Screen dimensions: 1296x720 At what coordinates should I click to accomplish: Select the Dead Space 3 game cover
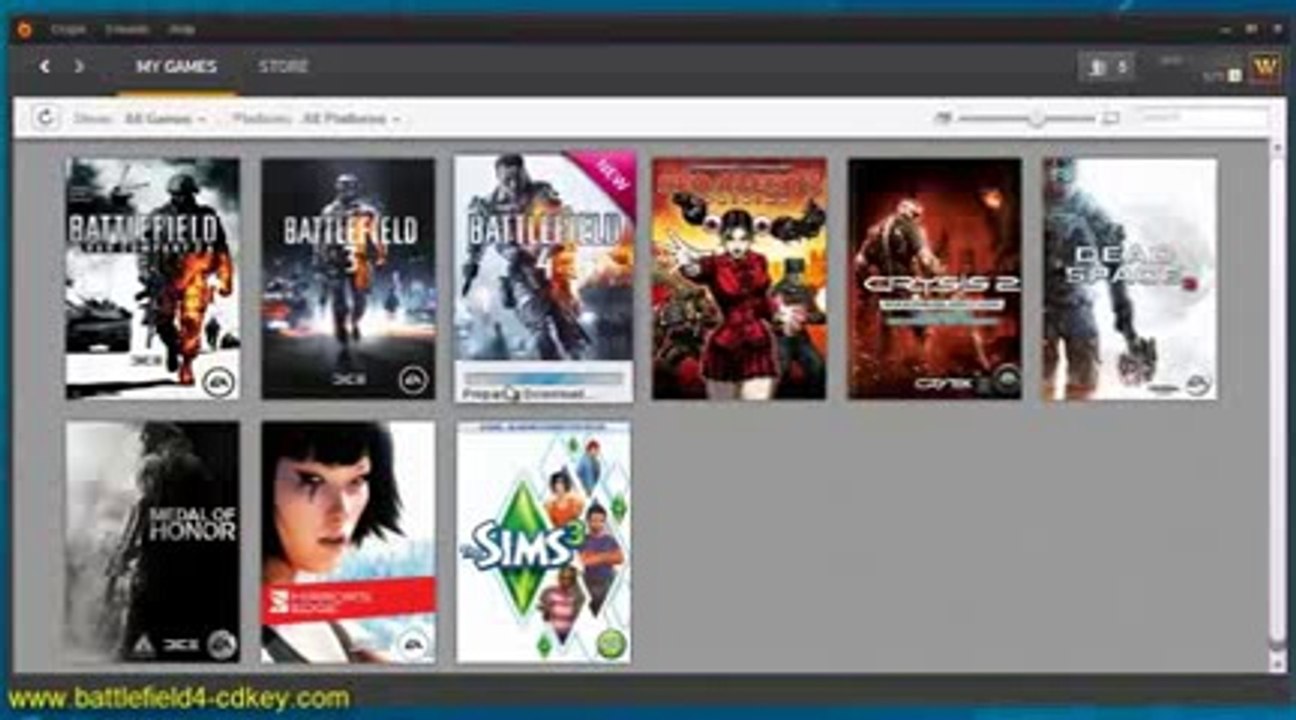[x=1130, y=278]
